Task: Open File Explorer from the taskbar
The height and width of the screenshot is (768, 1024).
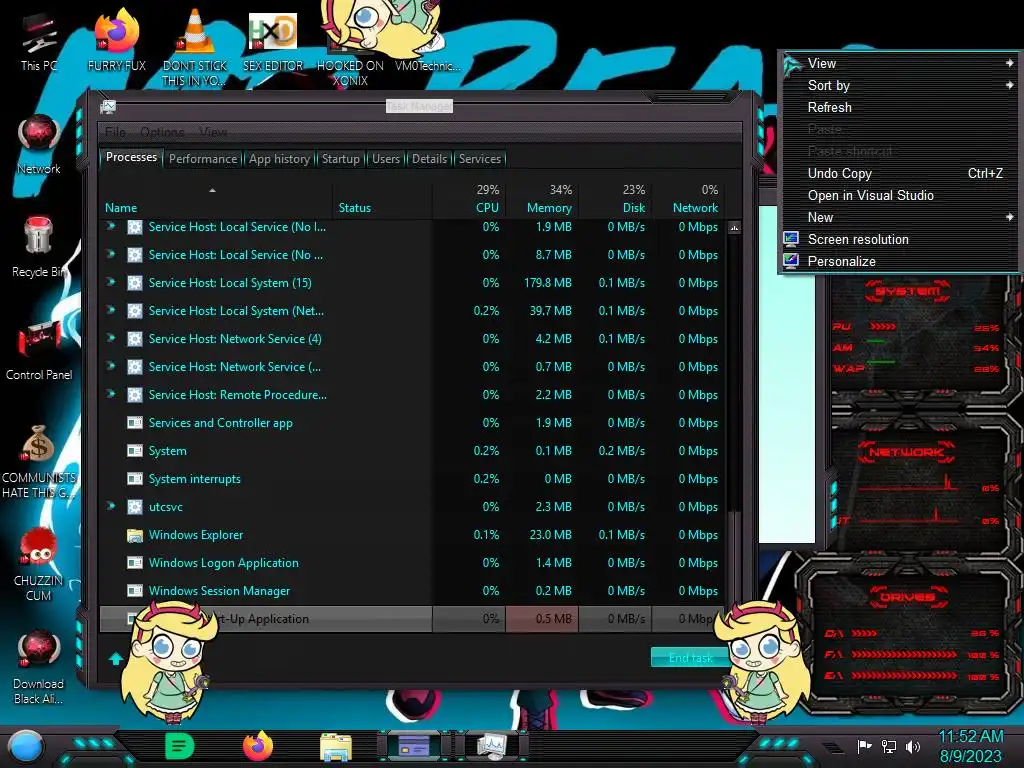Action: [x=336, y=747]
